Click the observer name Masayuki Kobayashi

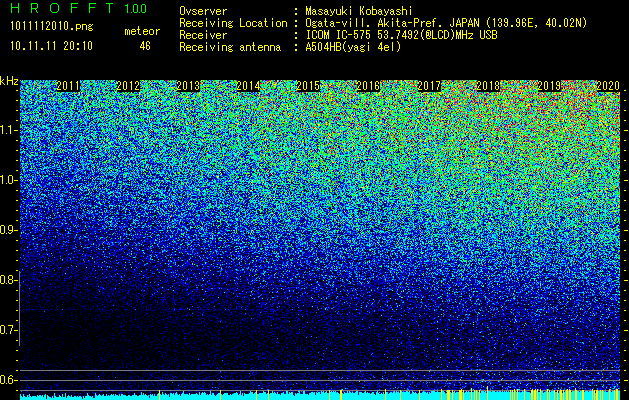click(359, 11)
